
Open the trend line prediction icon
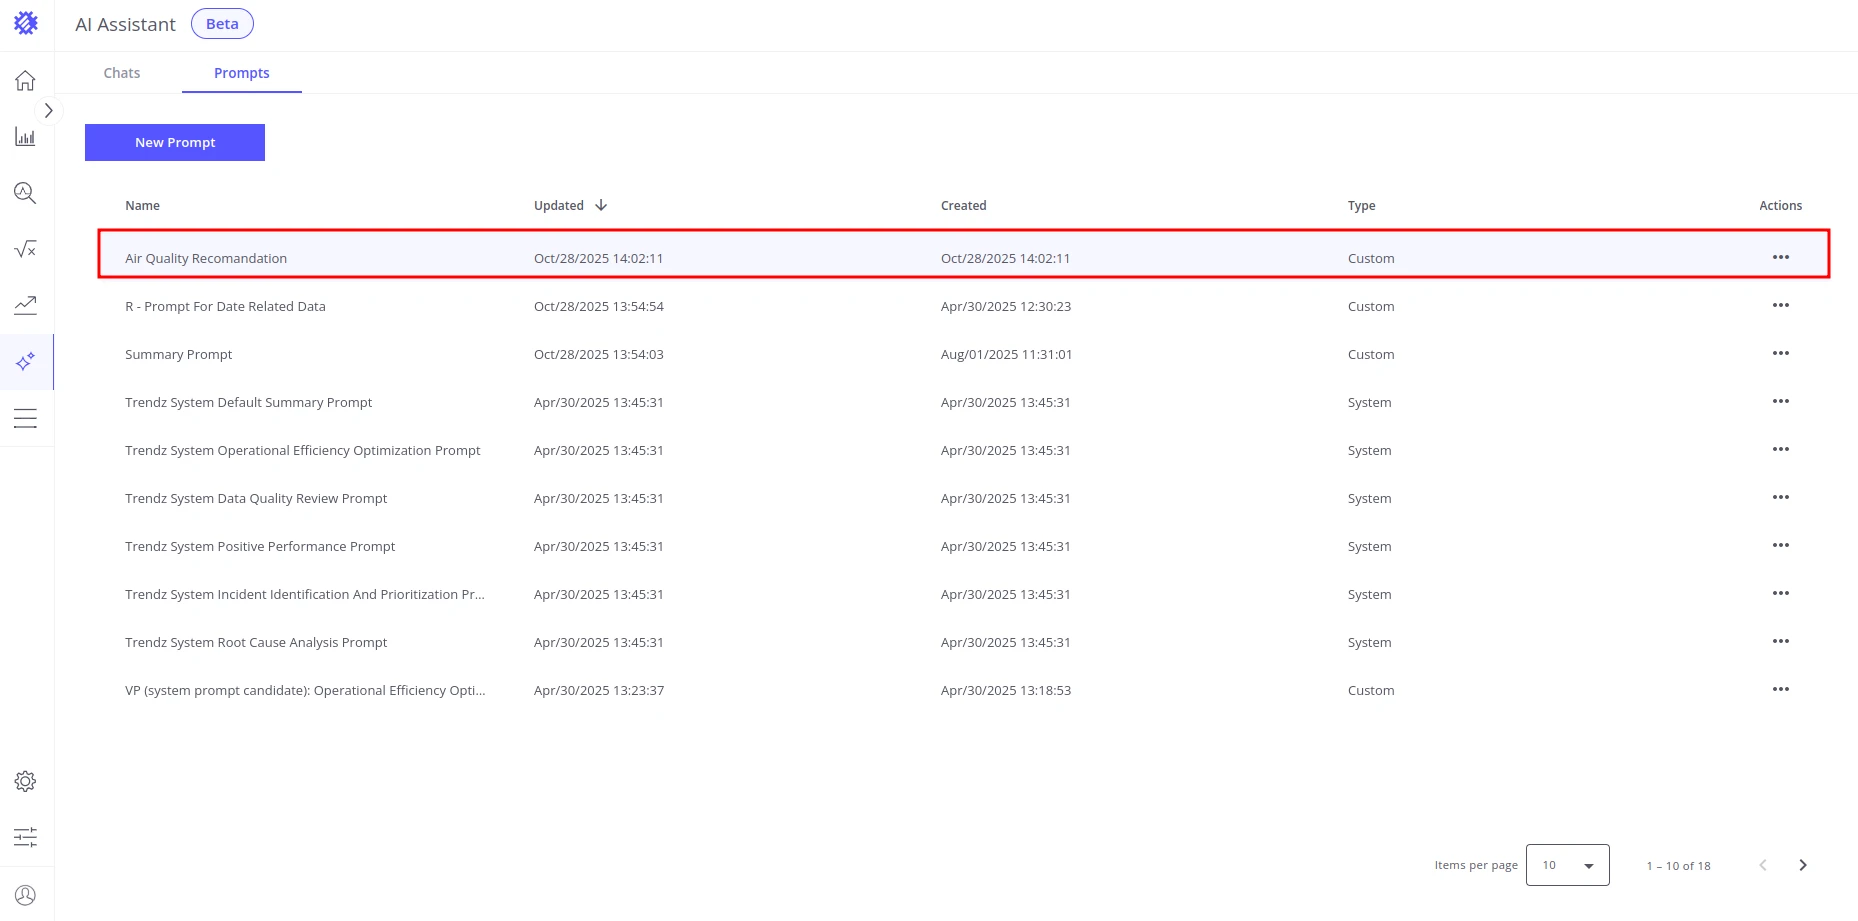(x=25, y=305)
